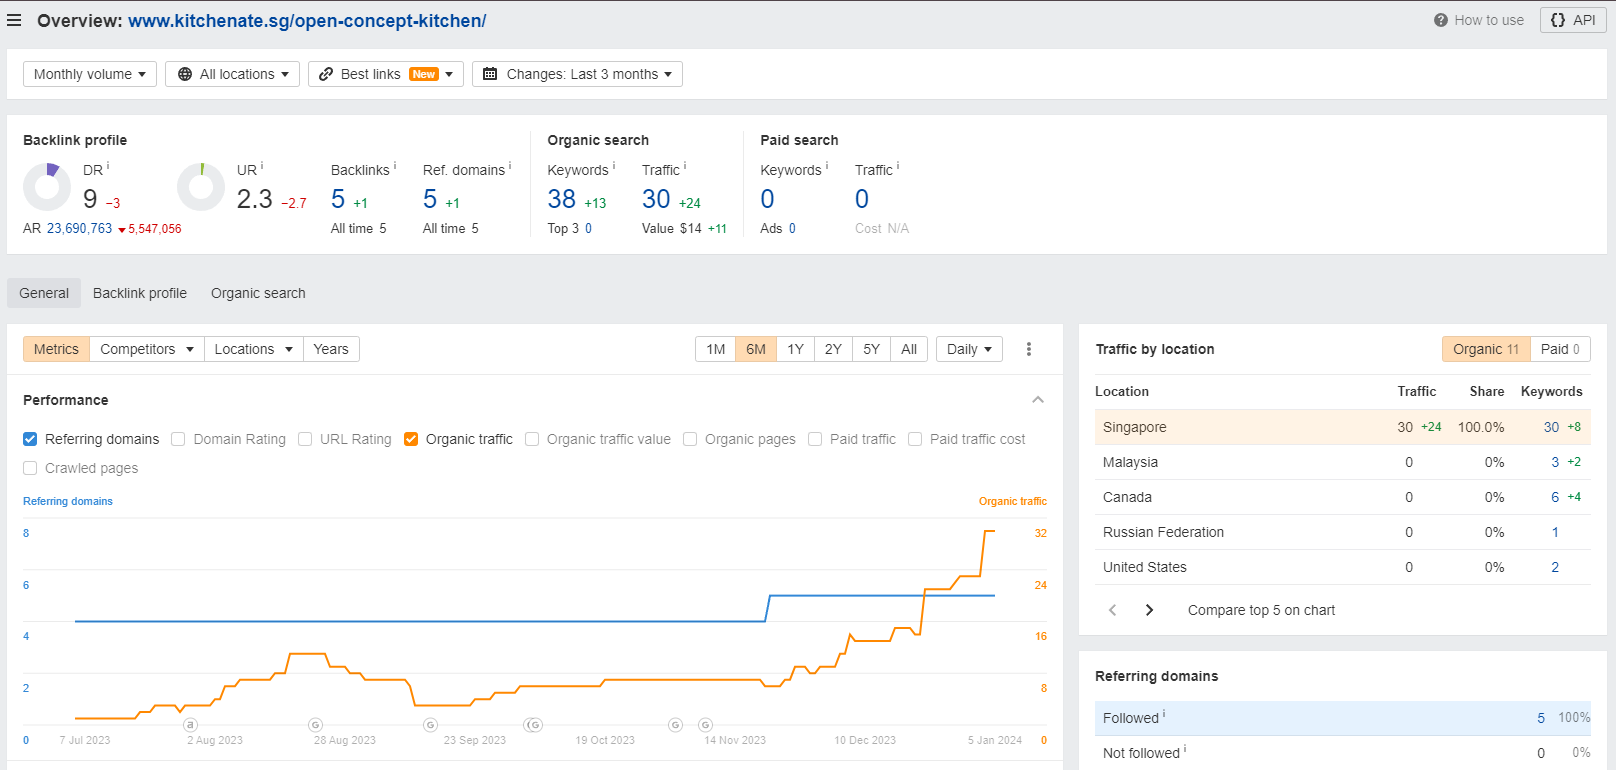Enable the Organic pages checkbox
This screenshot has height=770, width=1616.
[690, 439]
